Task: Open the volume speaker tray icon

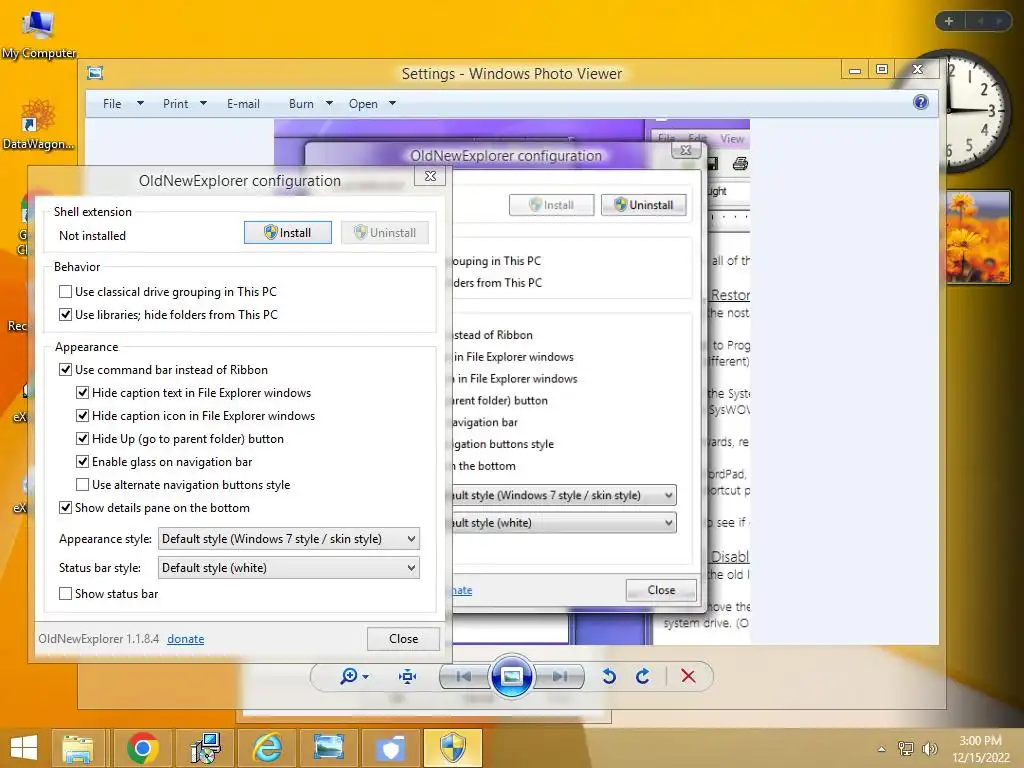Action: pos(929,748)
